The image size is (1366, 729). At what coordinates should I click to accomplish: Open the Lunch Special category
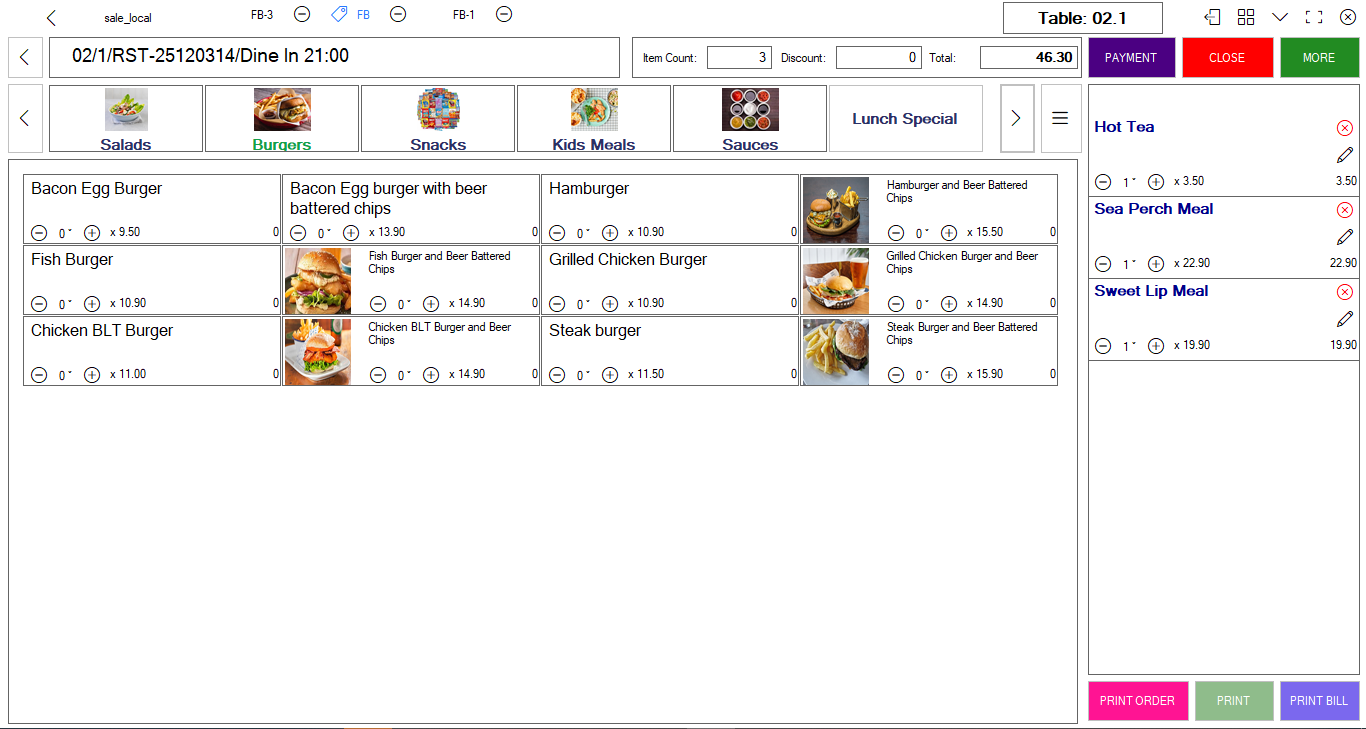pyautogui.click(x=905, y=117)
